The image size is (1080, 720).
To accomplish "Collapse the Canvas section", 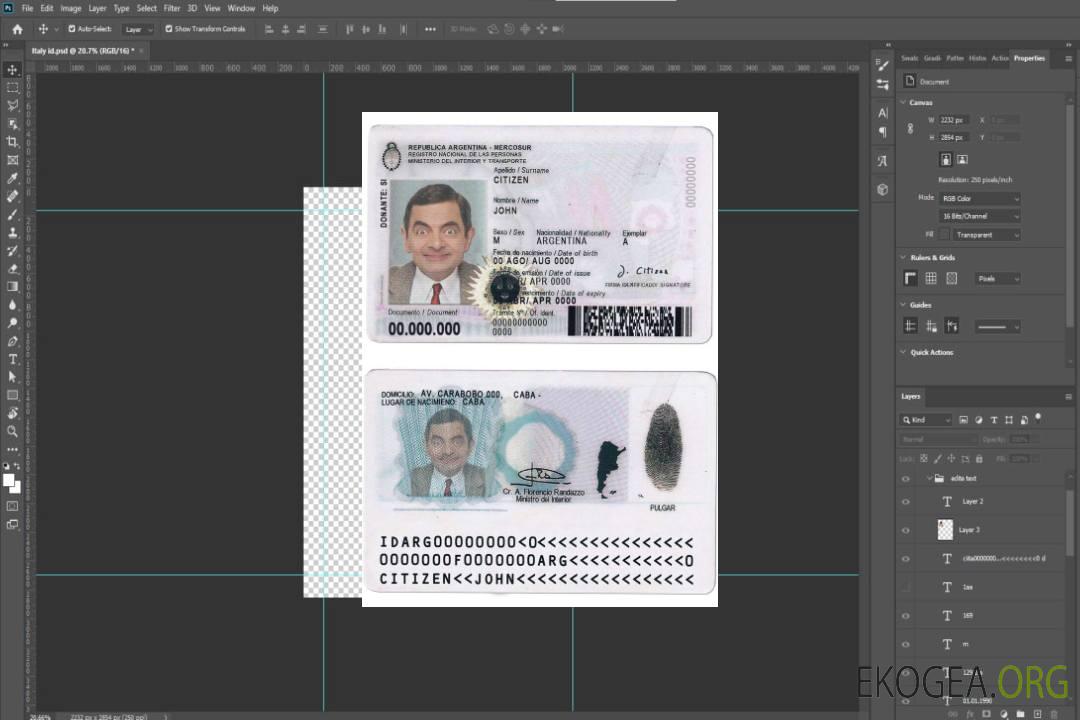I will pyautogui.click(x=903, y=102).
